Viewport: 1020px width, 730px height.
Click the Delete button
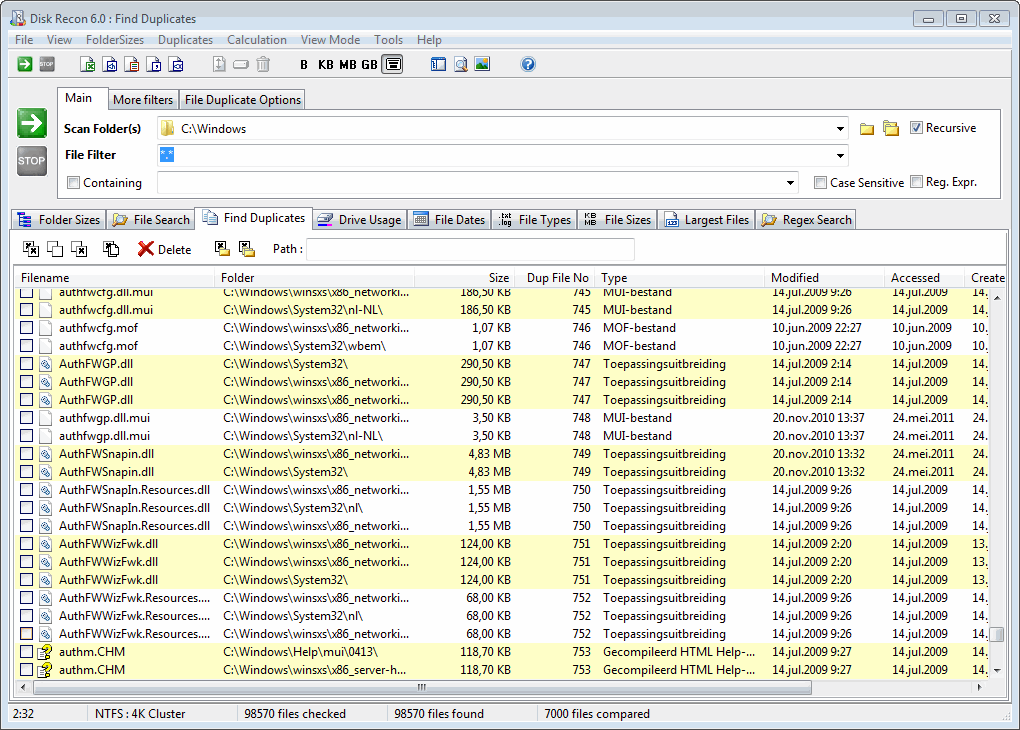tap(165, 249)
